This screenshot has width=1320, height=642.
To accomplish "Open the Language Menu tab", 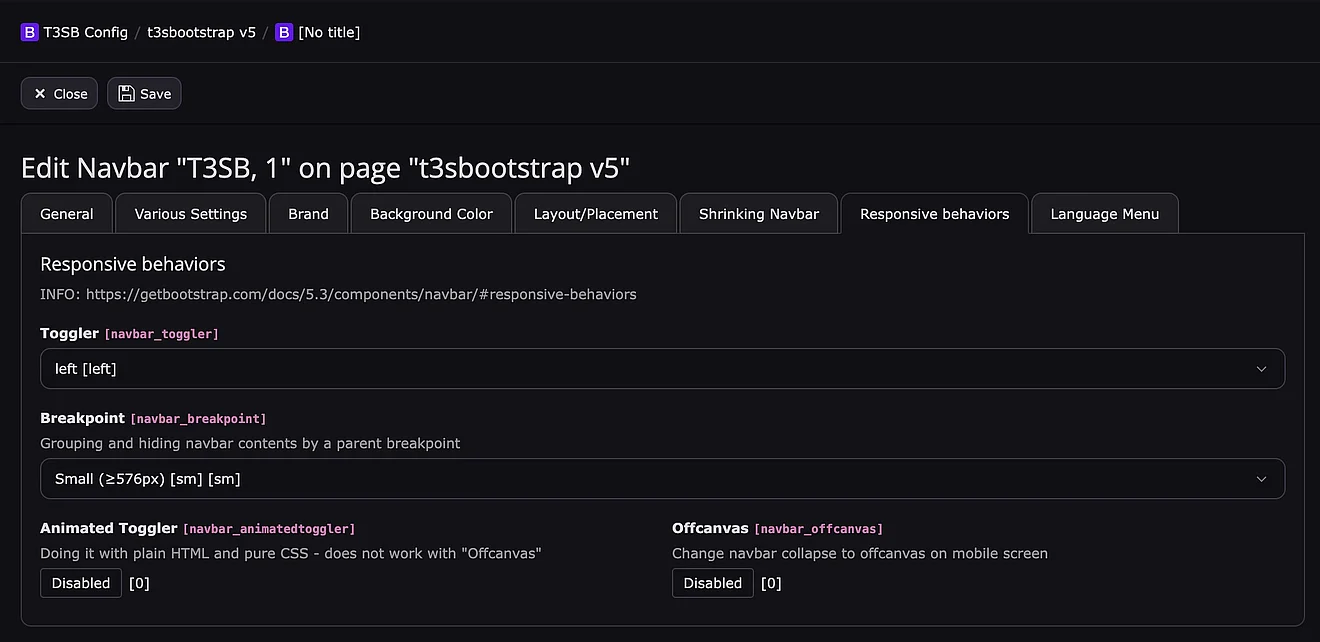I will click(x=1105, y=214).
